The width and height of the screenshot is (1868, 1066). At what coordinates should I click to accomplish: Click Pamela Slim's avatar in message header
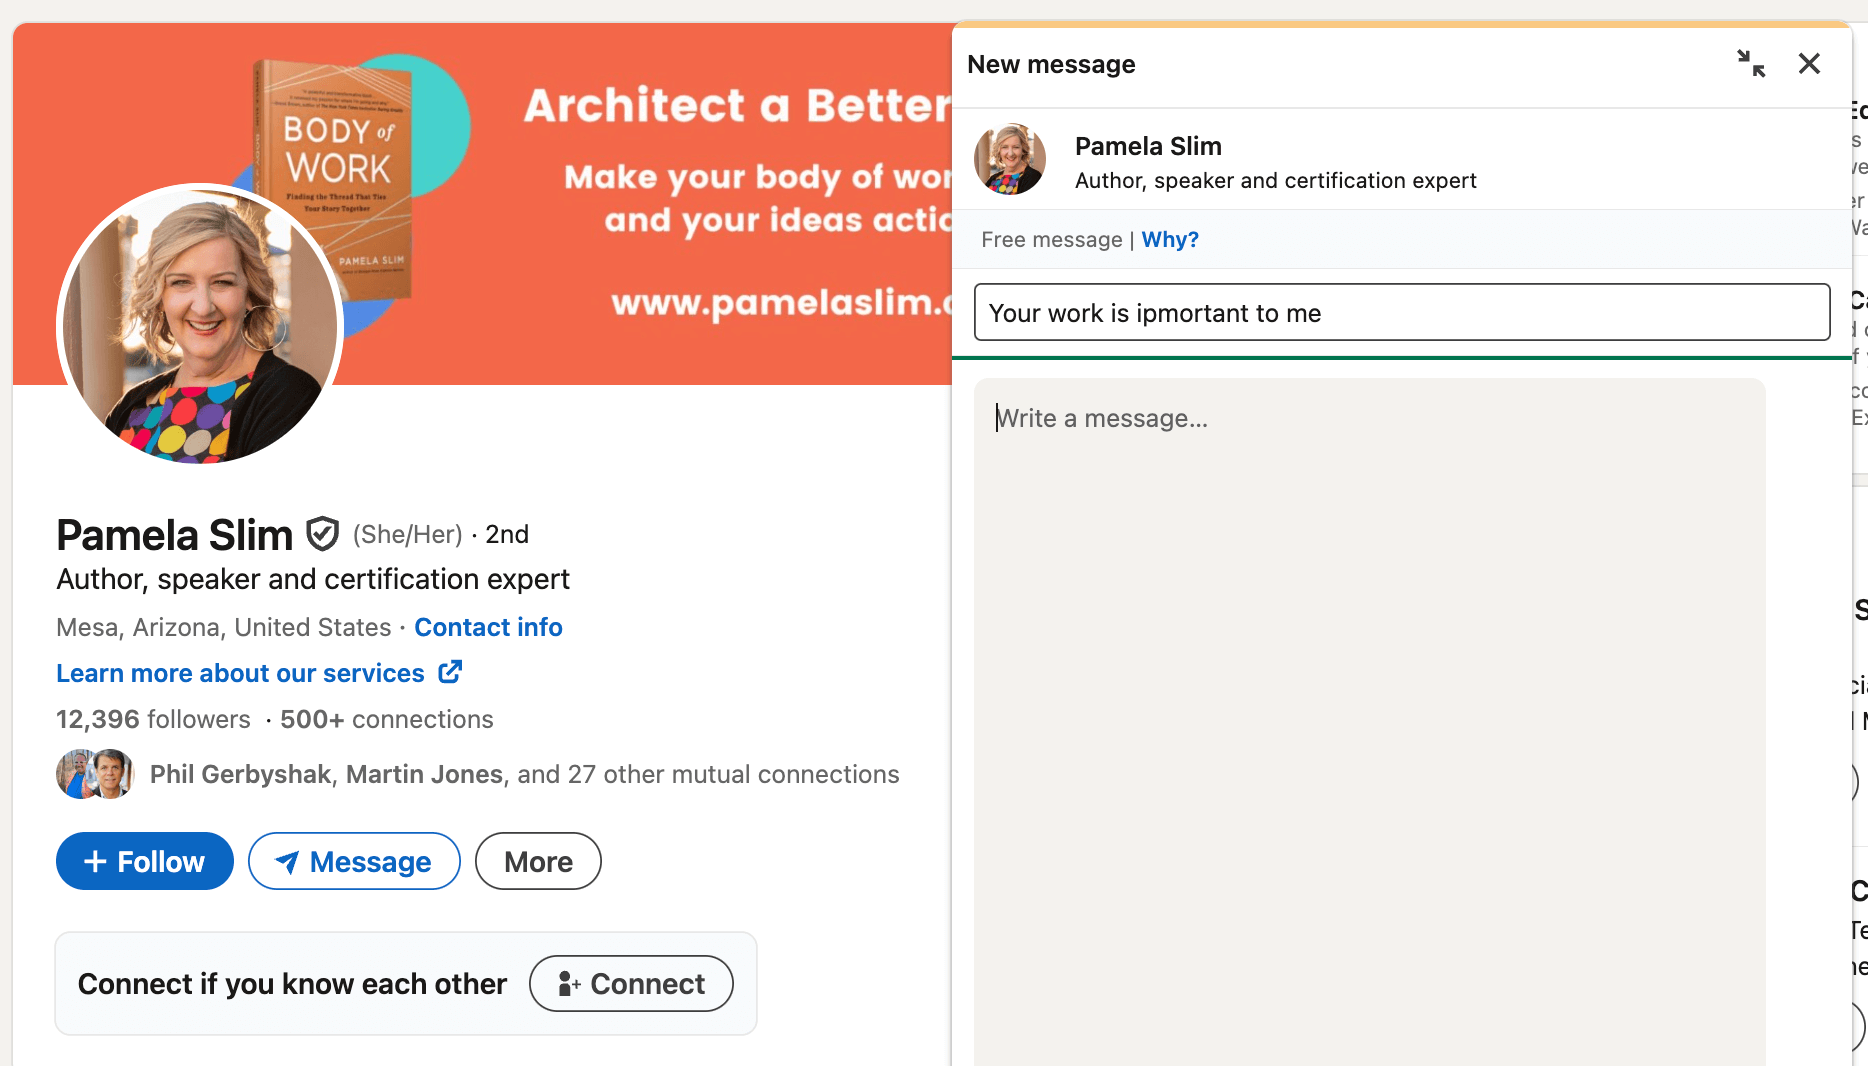pyautogui.click(x=1010, y=160)
